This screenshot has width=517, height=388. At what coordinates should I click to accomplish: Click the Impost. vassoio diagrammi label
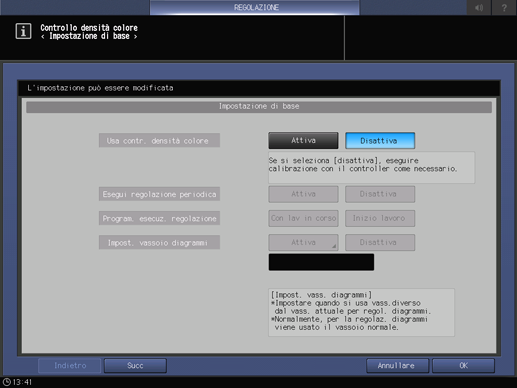[x=159, y=243]
